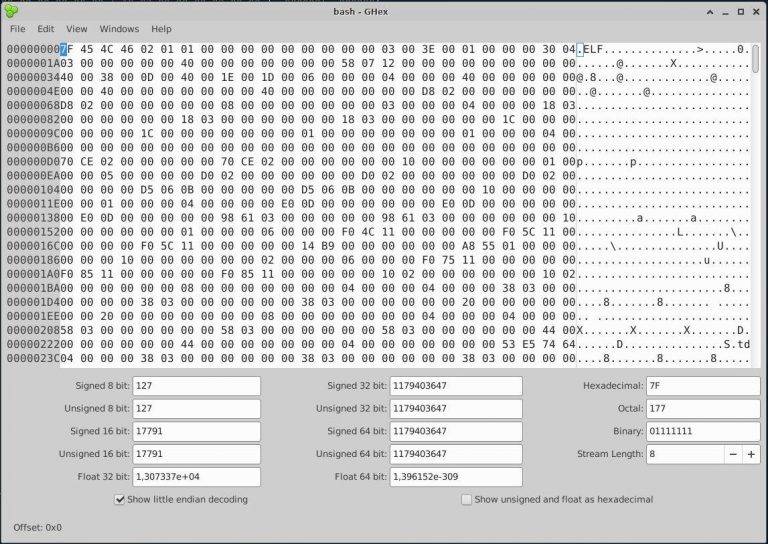Close the GHex window

click(x=757, y=12)
